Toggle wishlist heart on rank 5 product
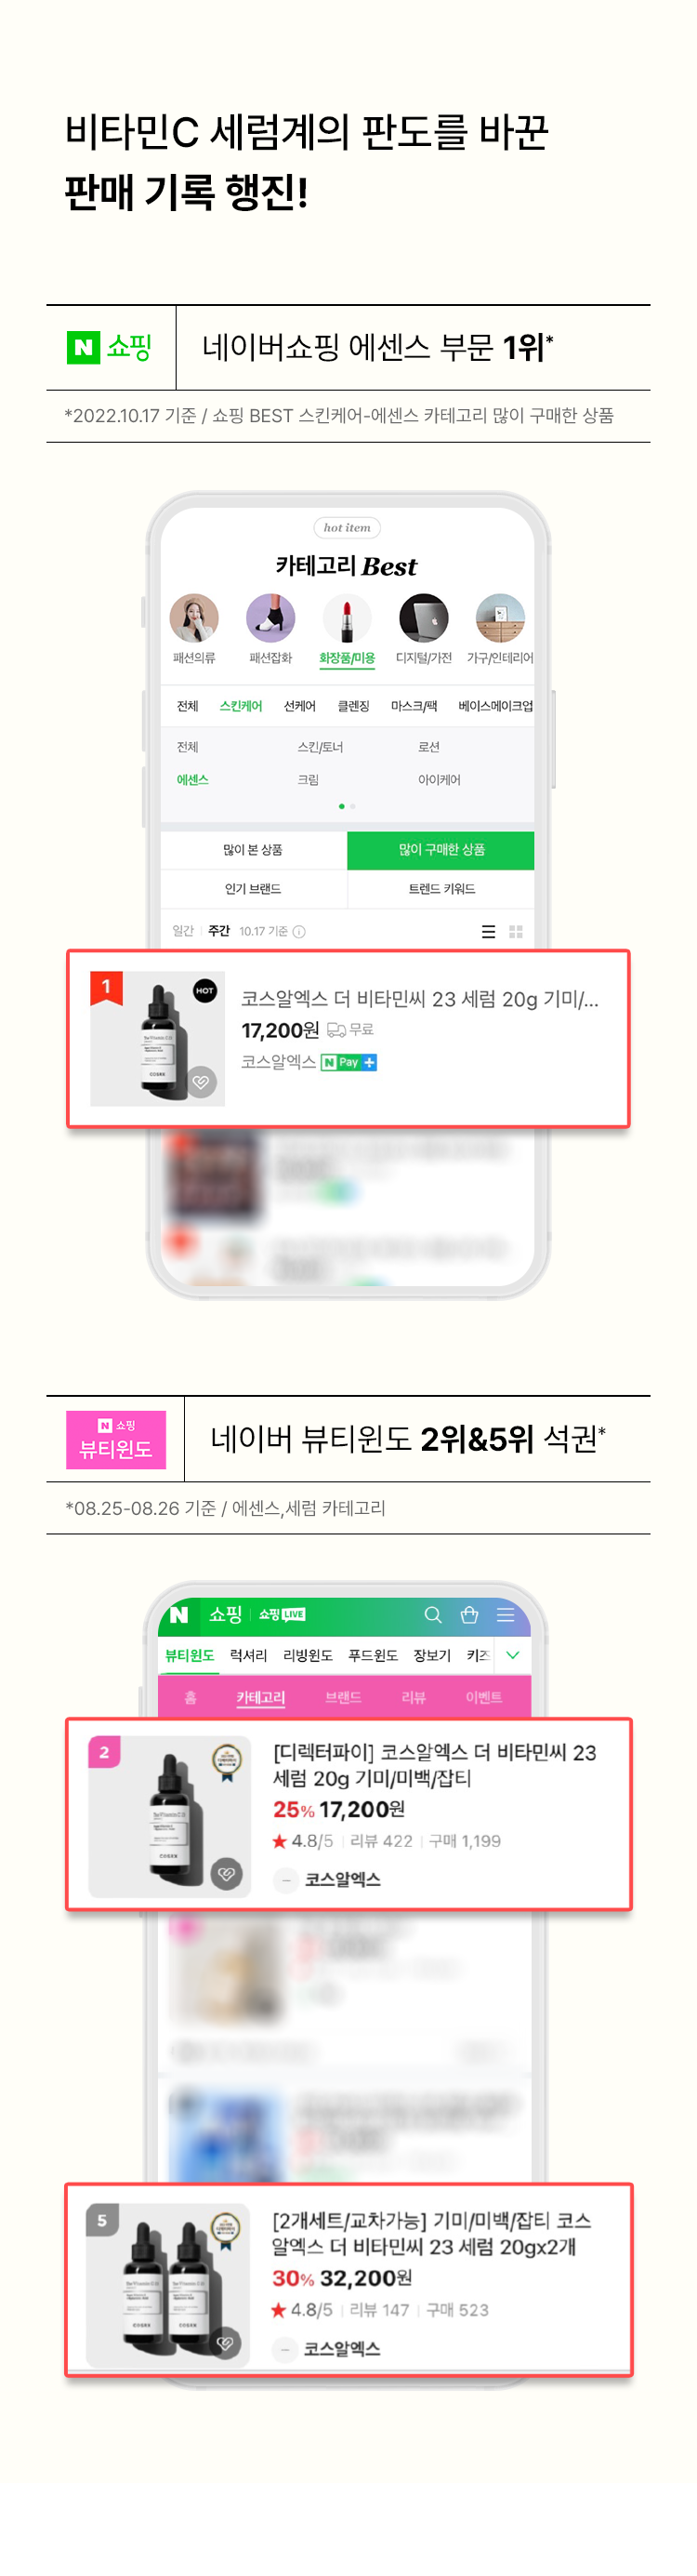Screen dimensions: 697x2576 (226, 2343)
